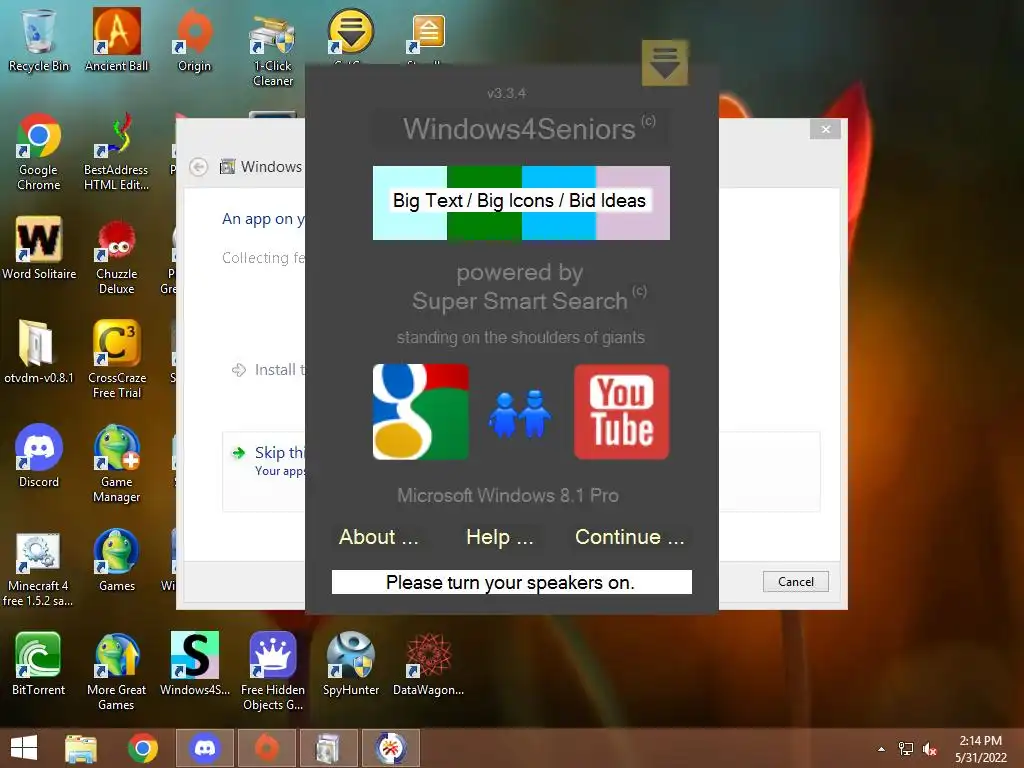The width and height of the screenshot is (1024, 768).
Task: Click Help ... in Windows4Seniors
Action: pyautogui.click(x=500, y=537)
